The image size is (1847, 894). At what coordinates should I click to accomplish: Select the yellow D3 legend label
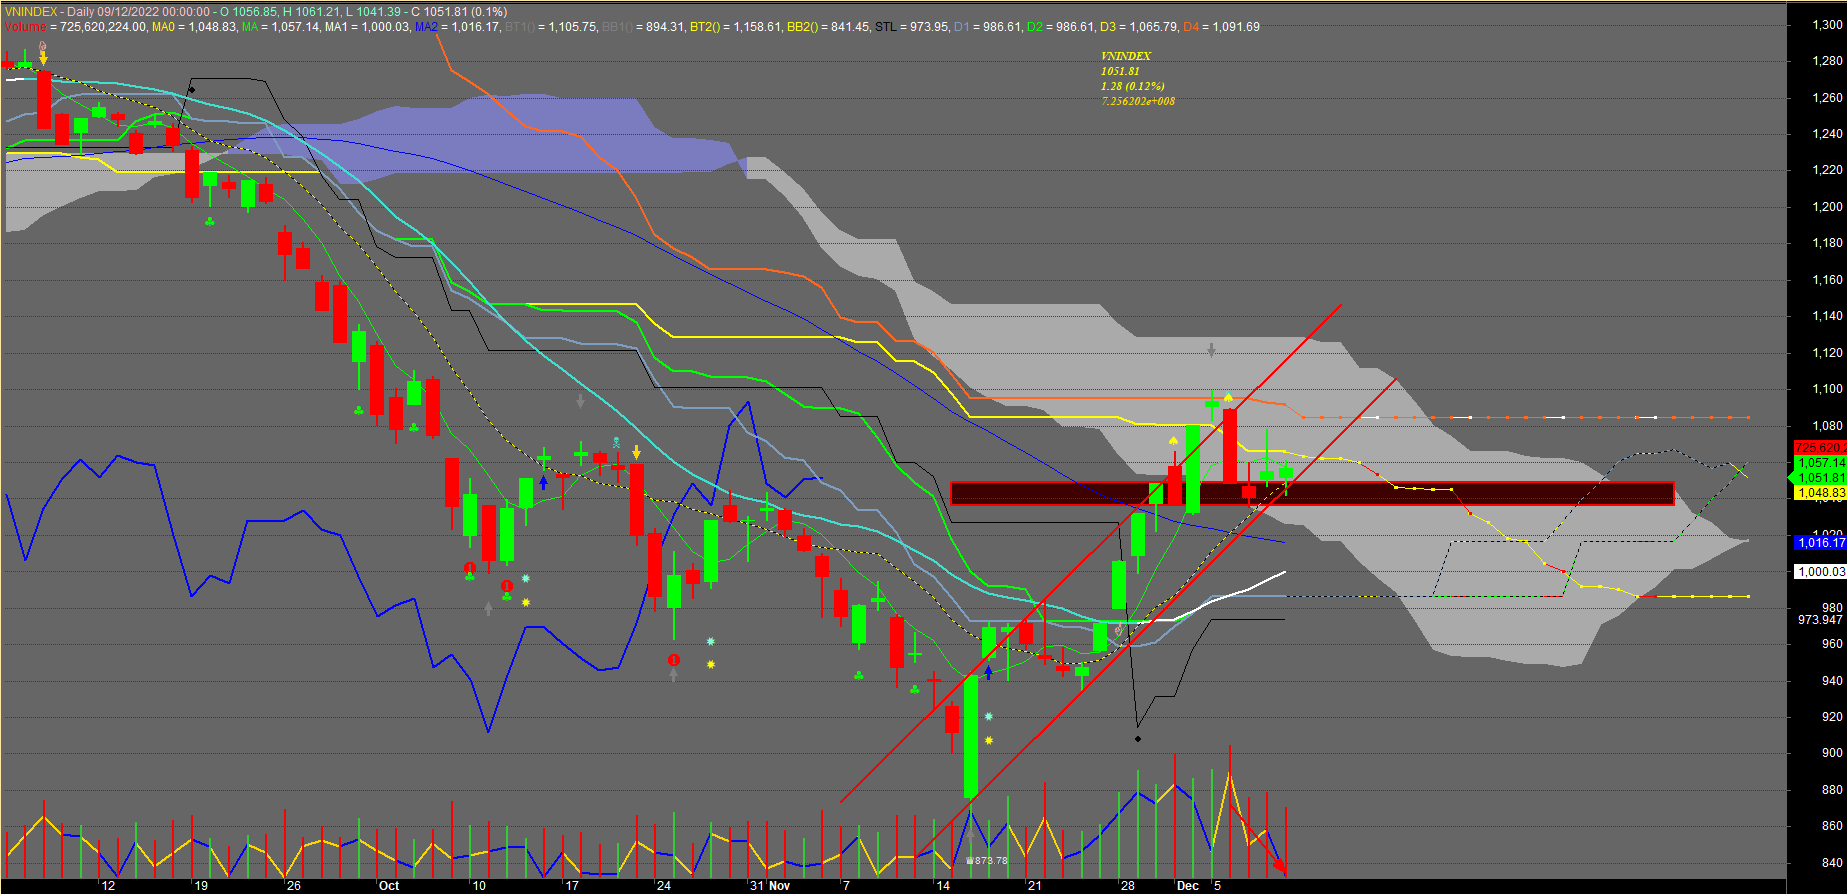pos(1108,27)
